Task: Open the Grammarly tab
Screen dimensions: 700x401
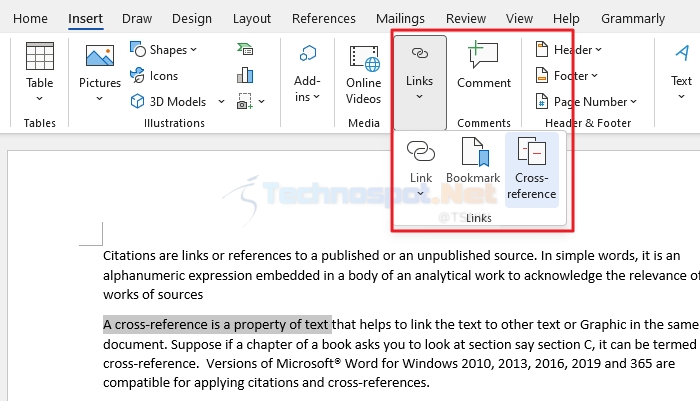Action: coord(633,19)
